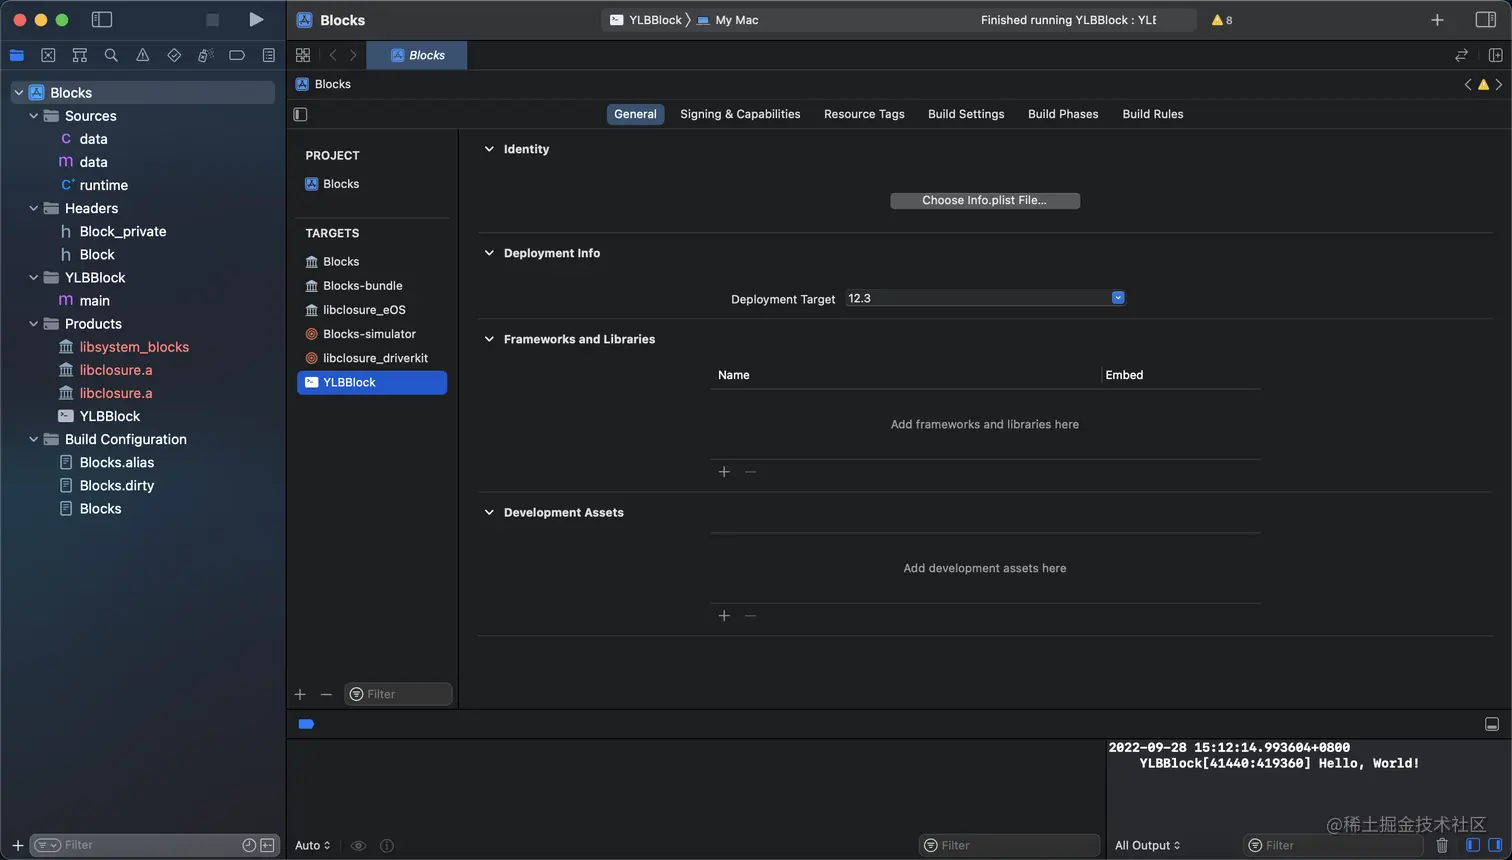Image resolution: width=1512 pixels, height=860 pixels.
Task: Toggle the console pane
Action: 1495,845
